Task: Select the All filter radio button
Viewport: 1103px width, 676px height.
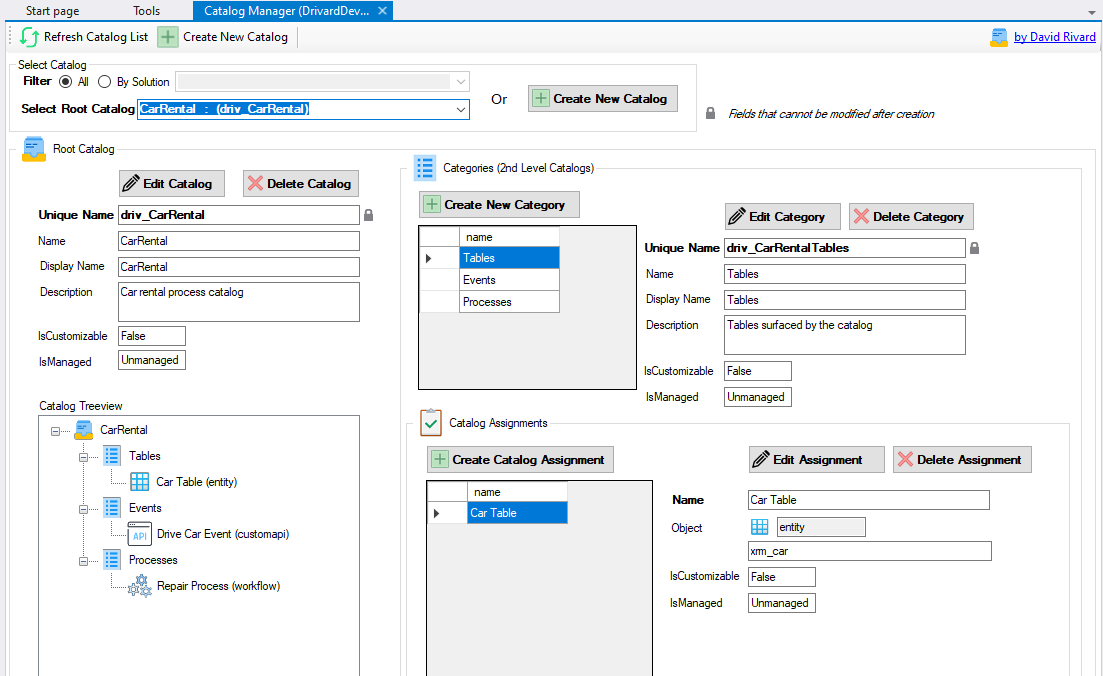Action: click(x=65, y=82)
